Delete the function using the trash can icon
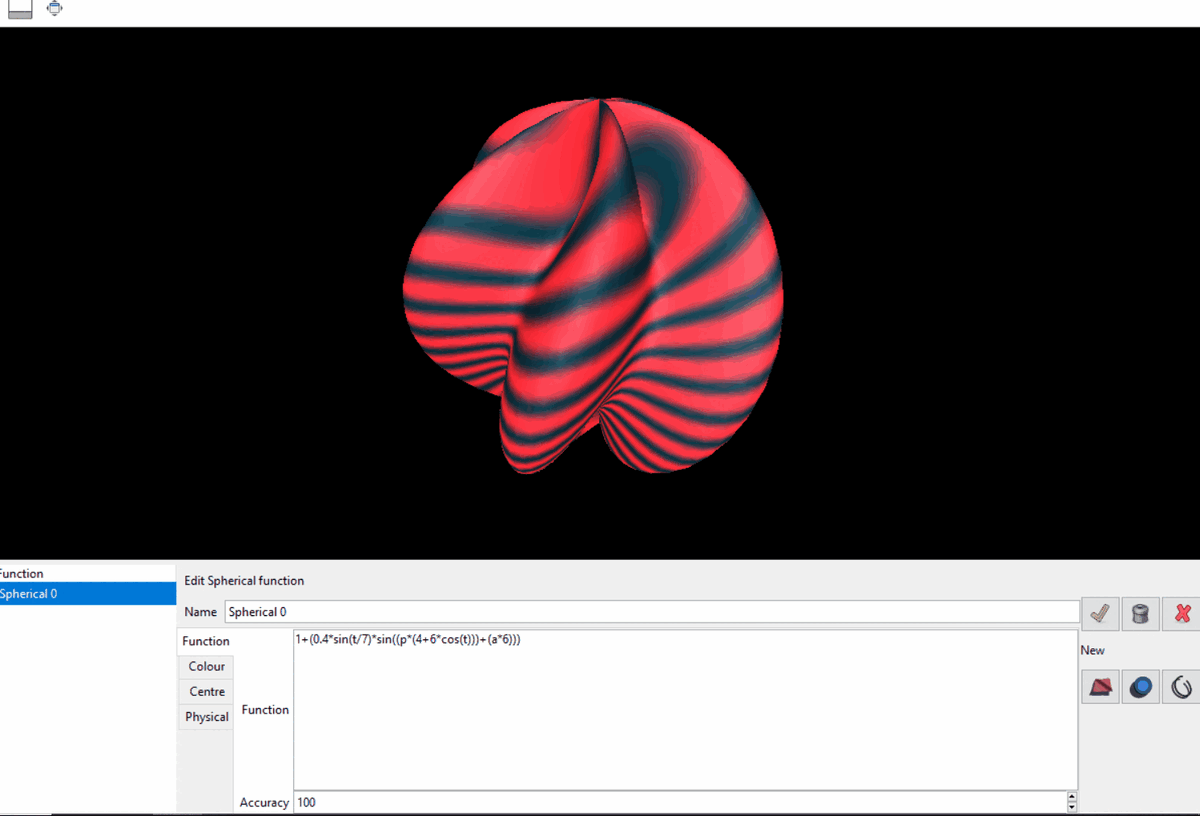This screenshot has width=1200, height=816. click(1141, 613)
